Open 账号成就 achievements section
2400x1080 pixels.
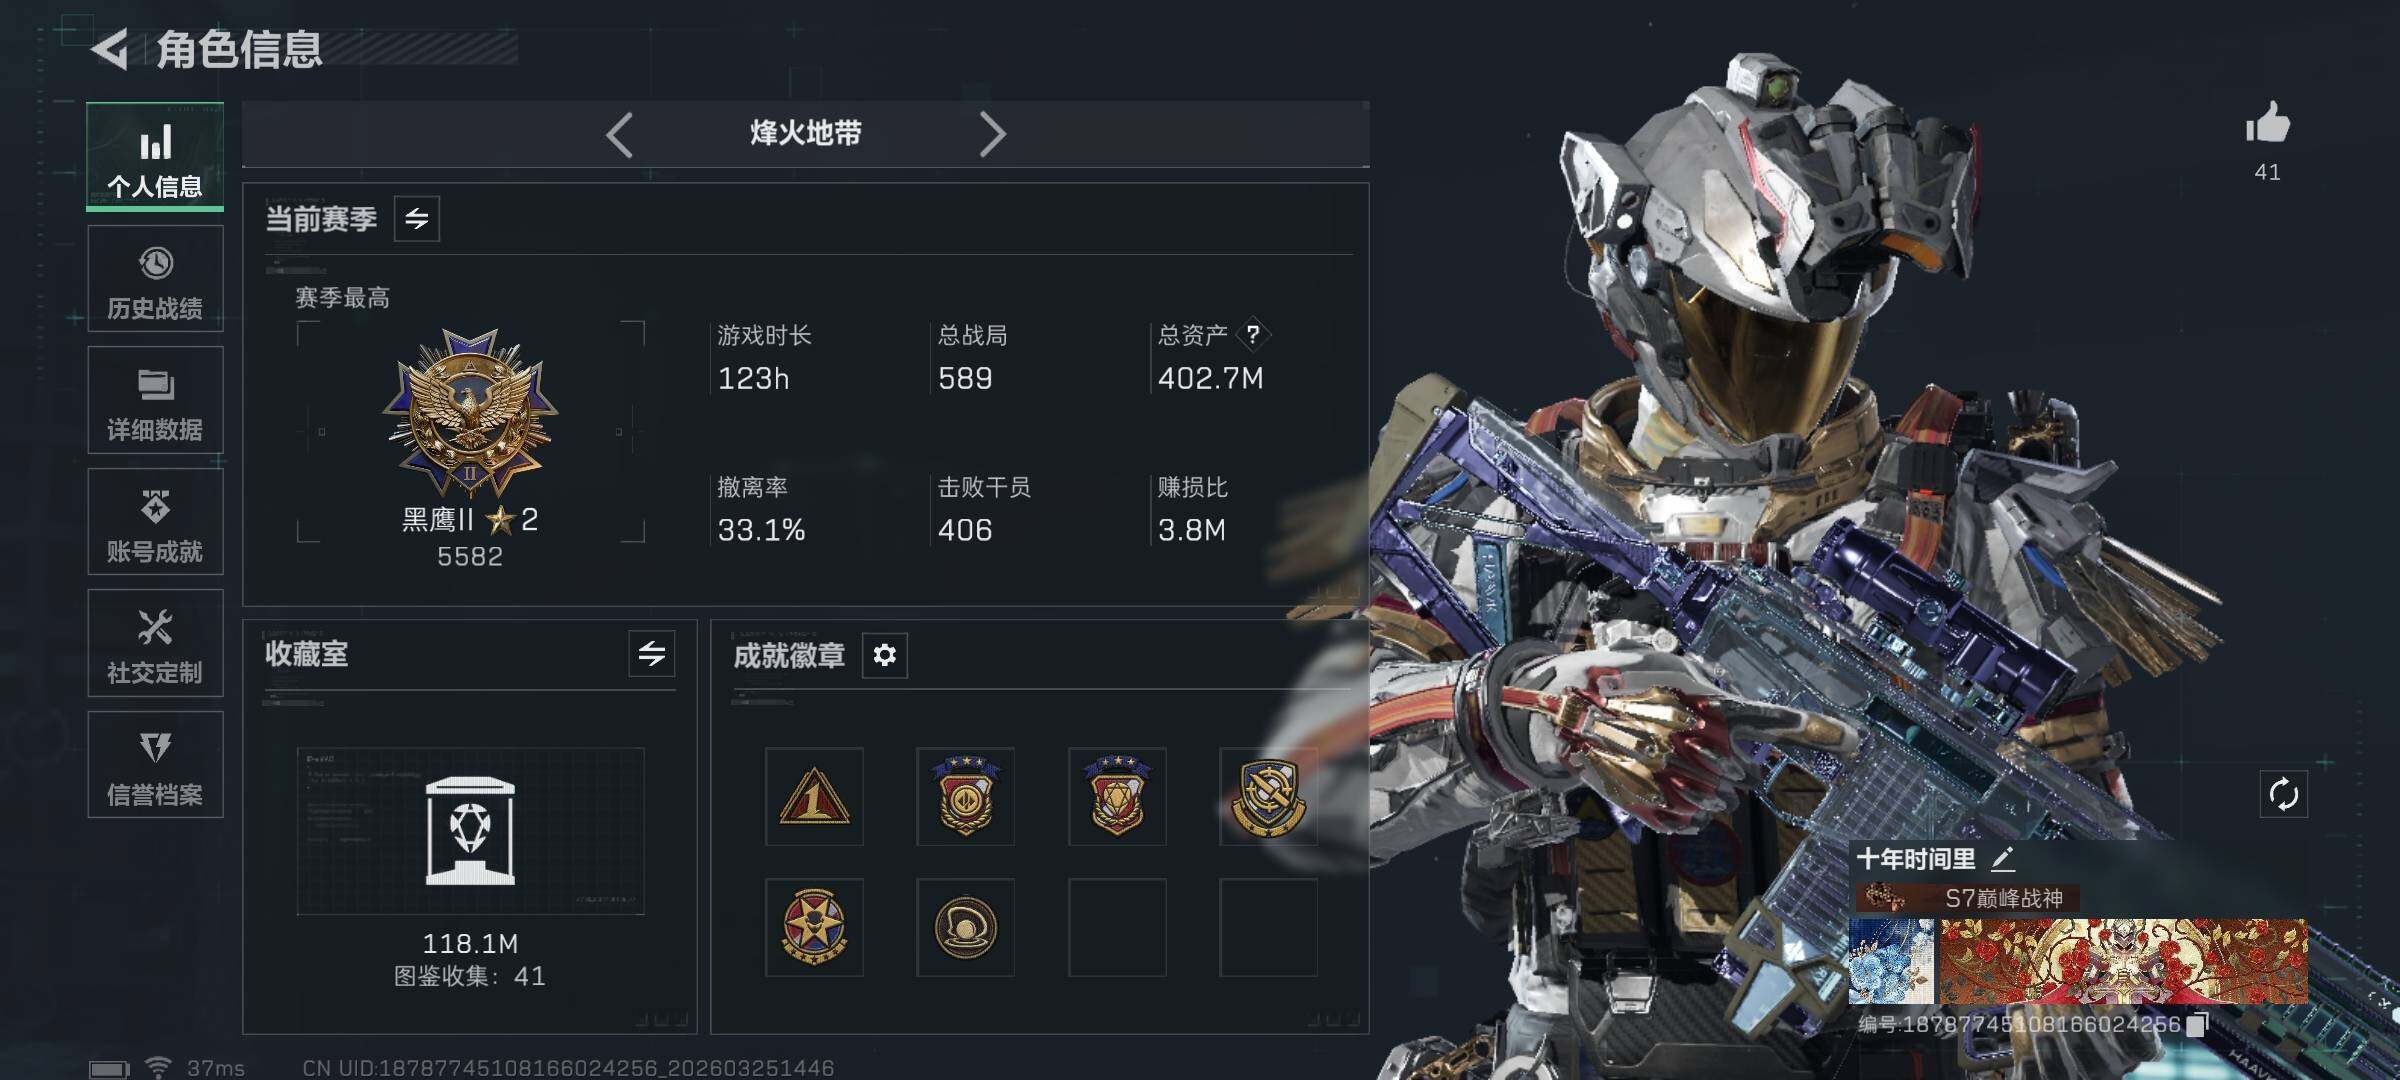point(155,522)
